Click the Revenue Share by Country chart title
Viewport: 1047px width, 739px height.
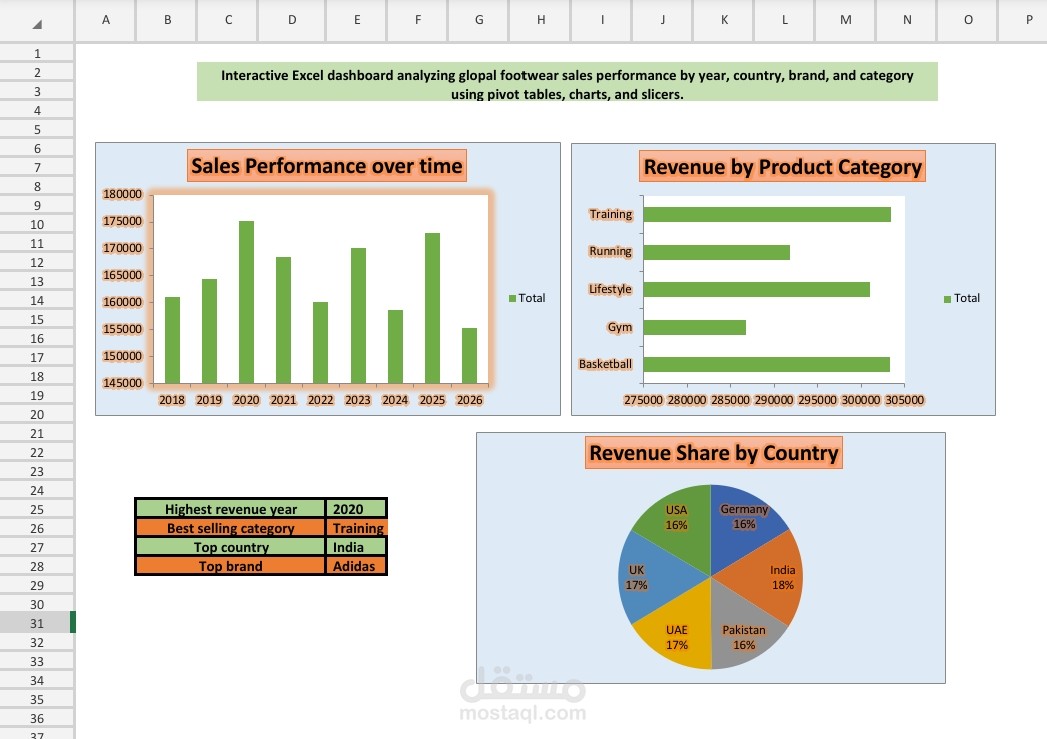[x=713, y=452]
